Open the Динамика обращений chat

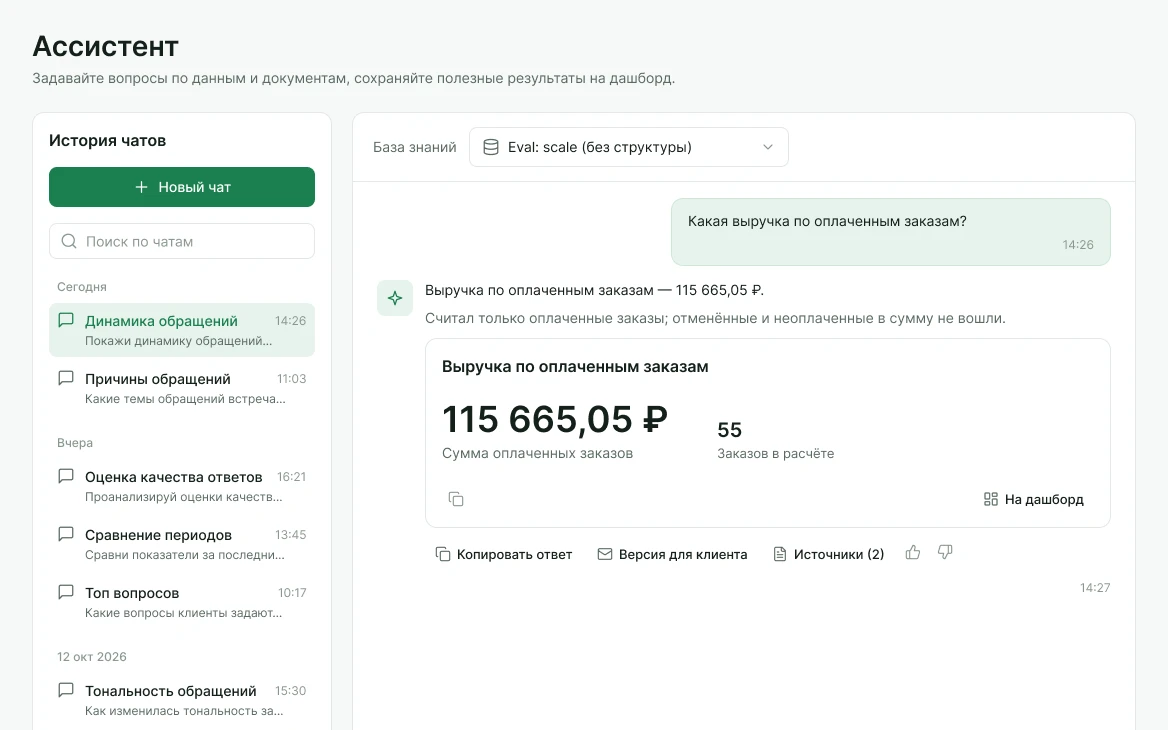[182, 330]
